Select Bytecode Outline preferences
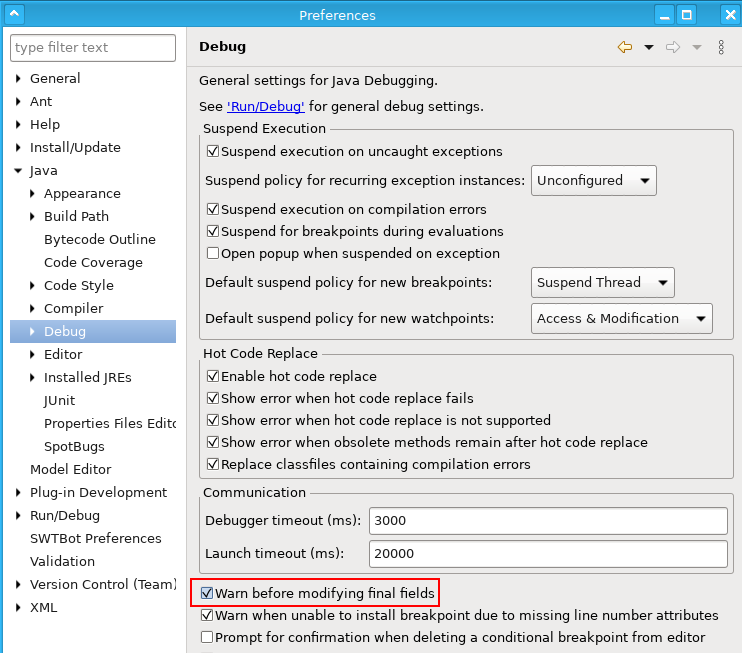 [100, 239]
